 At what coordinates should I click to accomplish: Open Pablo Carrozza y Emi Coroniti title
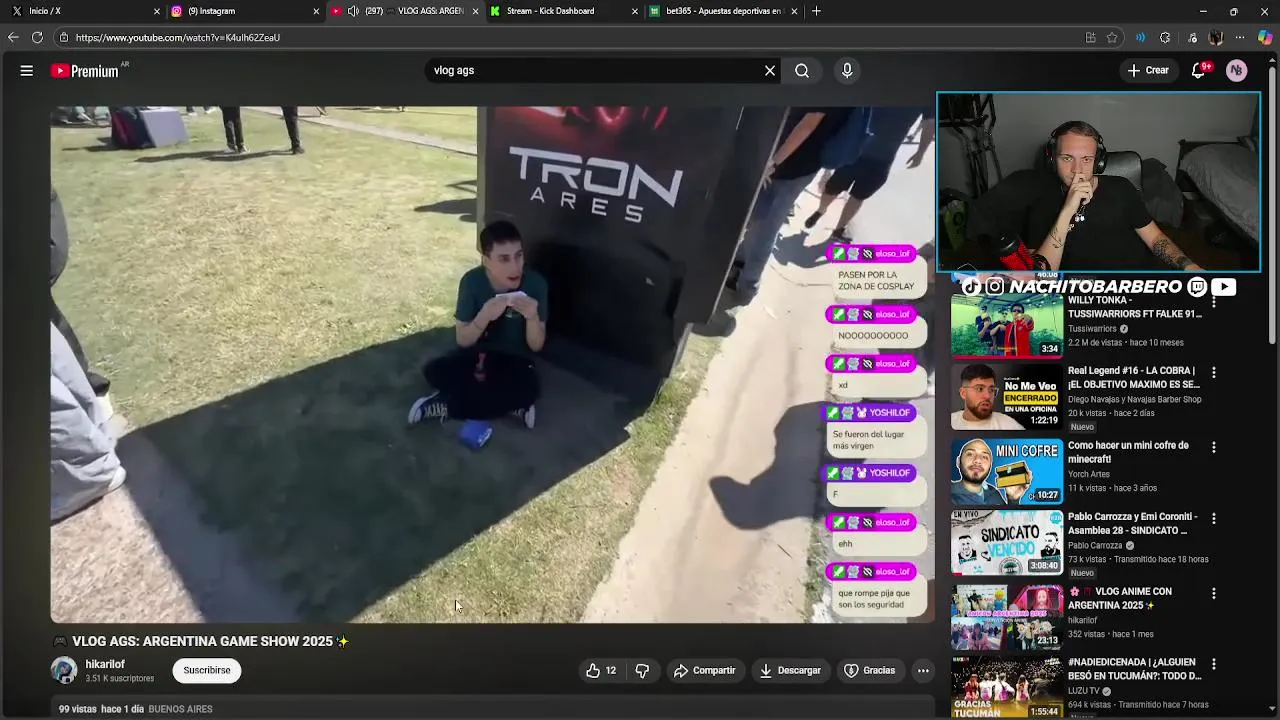[1134, 524]
